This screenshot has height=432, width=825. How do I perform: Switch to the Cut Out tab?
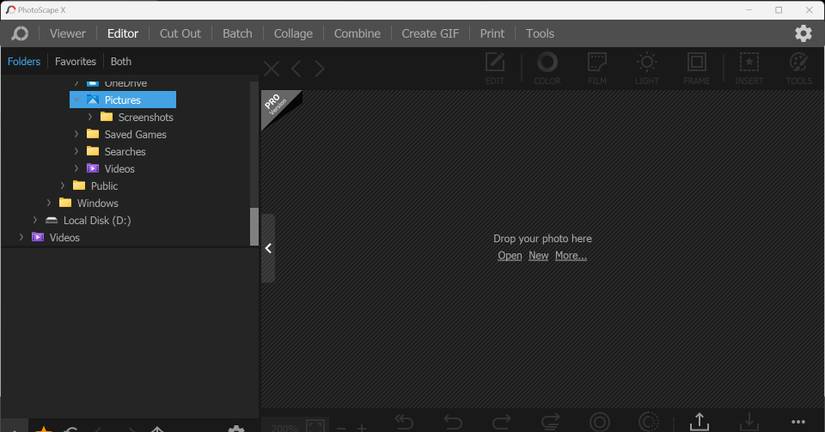pos(180,34)
